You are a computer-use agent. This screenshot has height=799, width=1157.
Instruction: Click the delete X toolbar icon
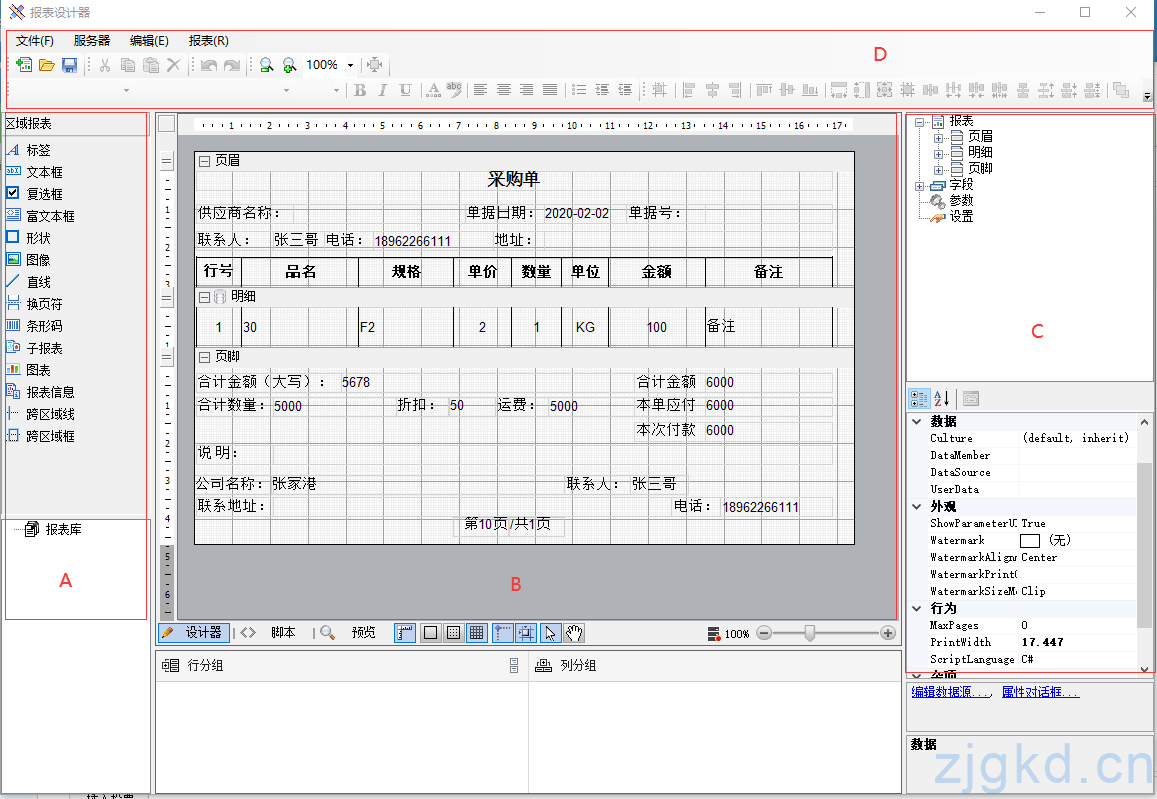coord(173,65)
